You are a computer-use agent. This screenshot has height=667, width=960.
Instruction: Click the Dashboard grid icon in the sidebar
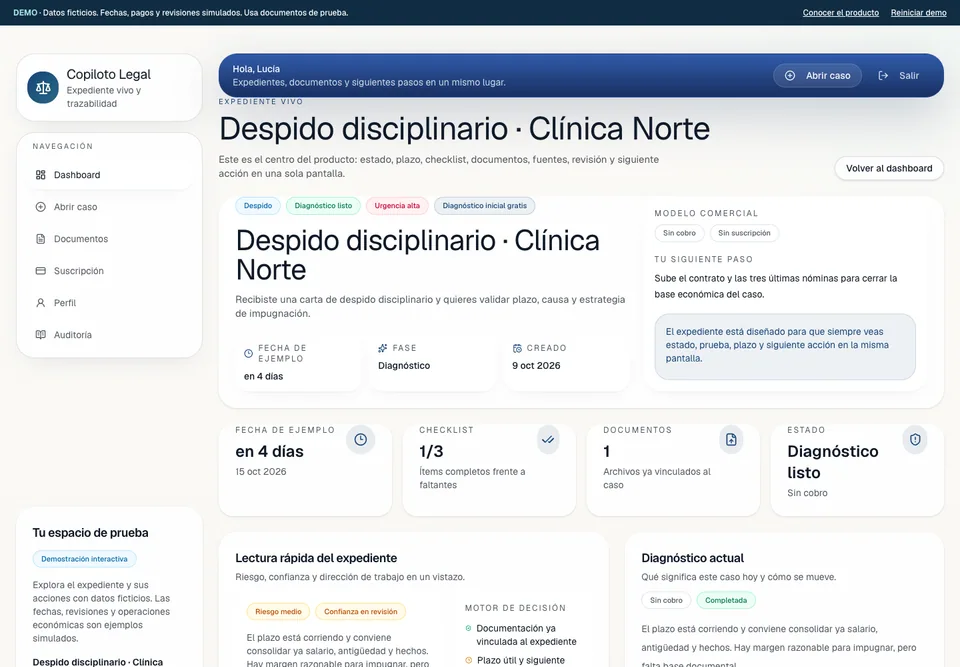pos(40,175)
